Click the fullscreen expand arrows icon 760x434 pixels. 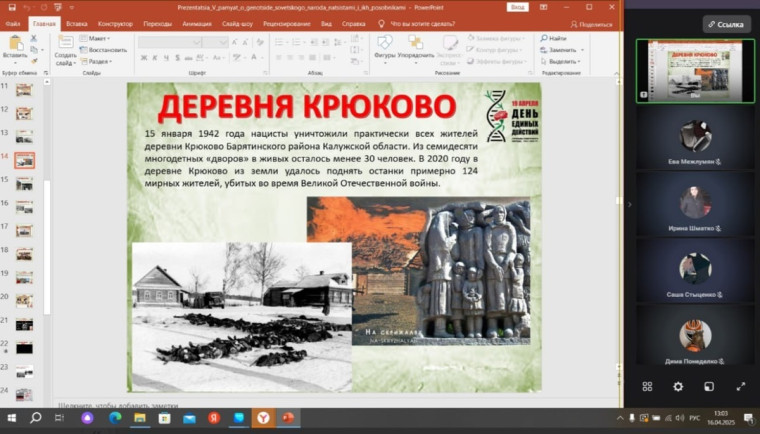741,386
